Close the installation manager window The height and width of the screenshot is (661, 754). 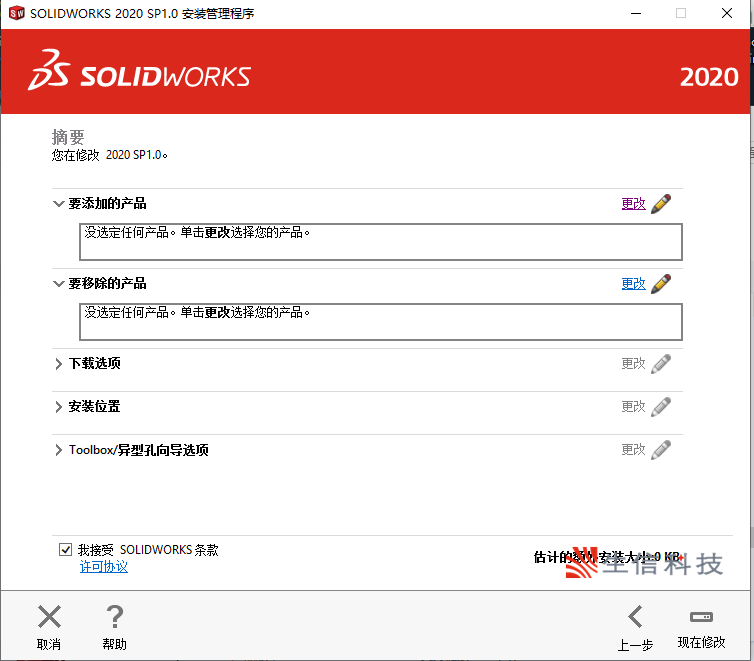pos(727,13)
